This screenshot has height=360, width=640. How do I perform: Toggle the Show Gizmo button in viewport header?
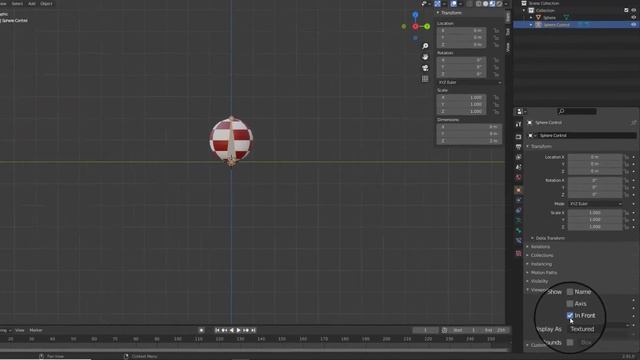tap(437, 4)
